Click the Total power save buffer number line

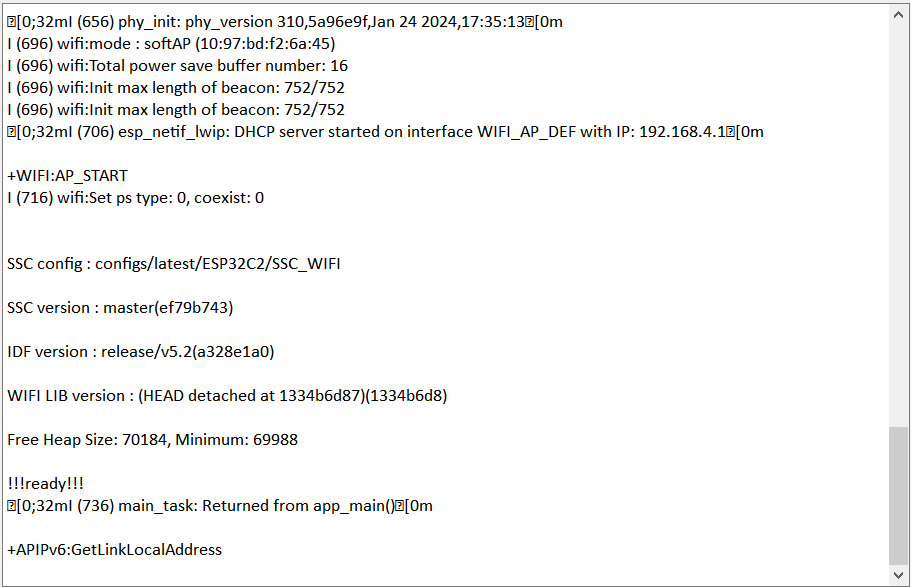point(177,65)
